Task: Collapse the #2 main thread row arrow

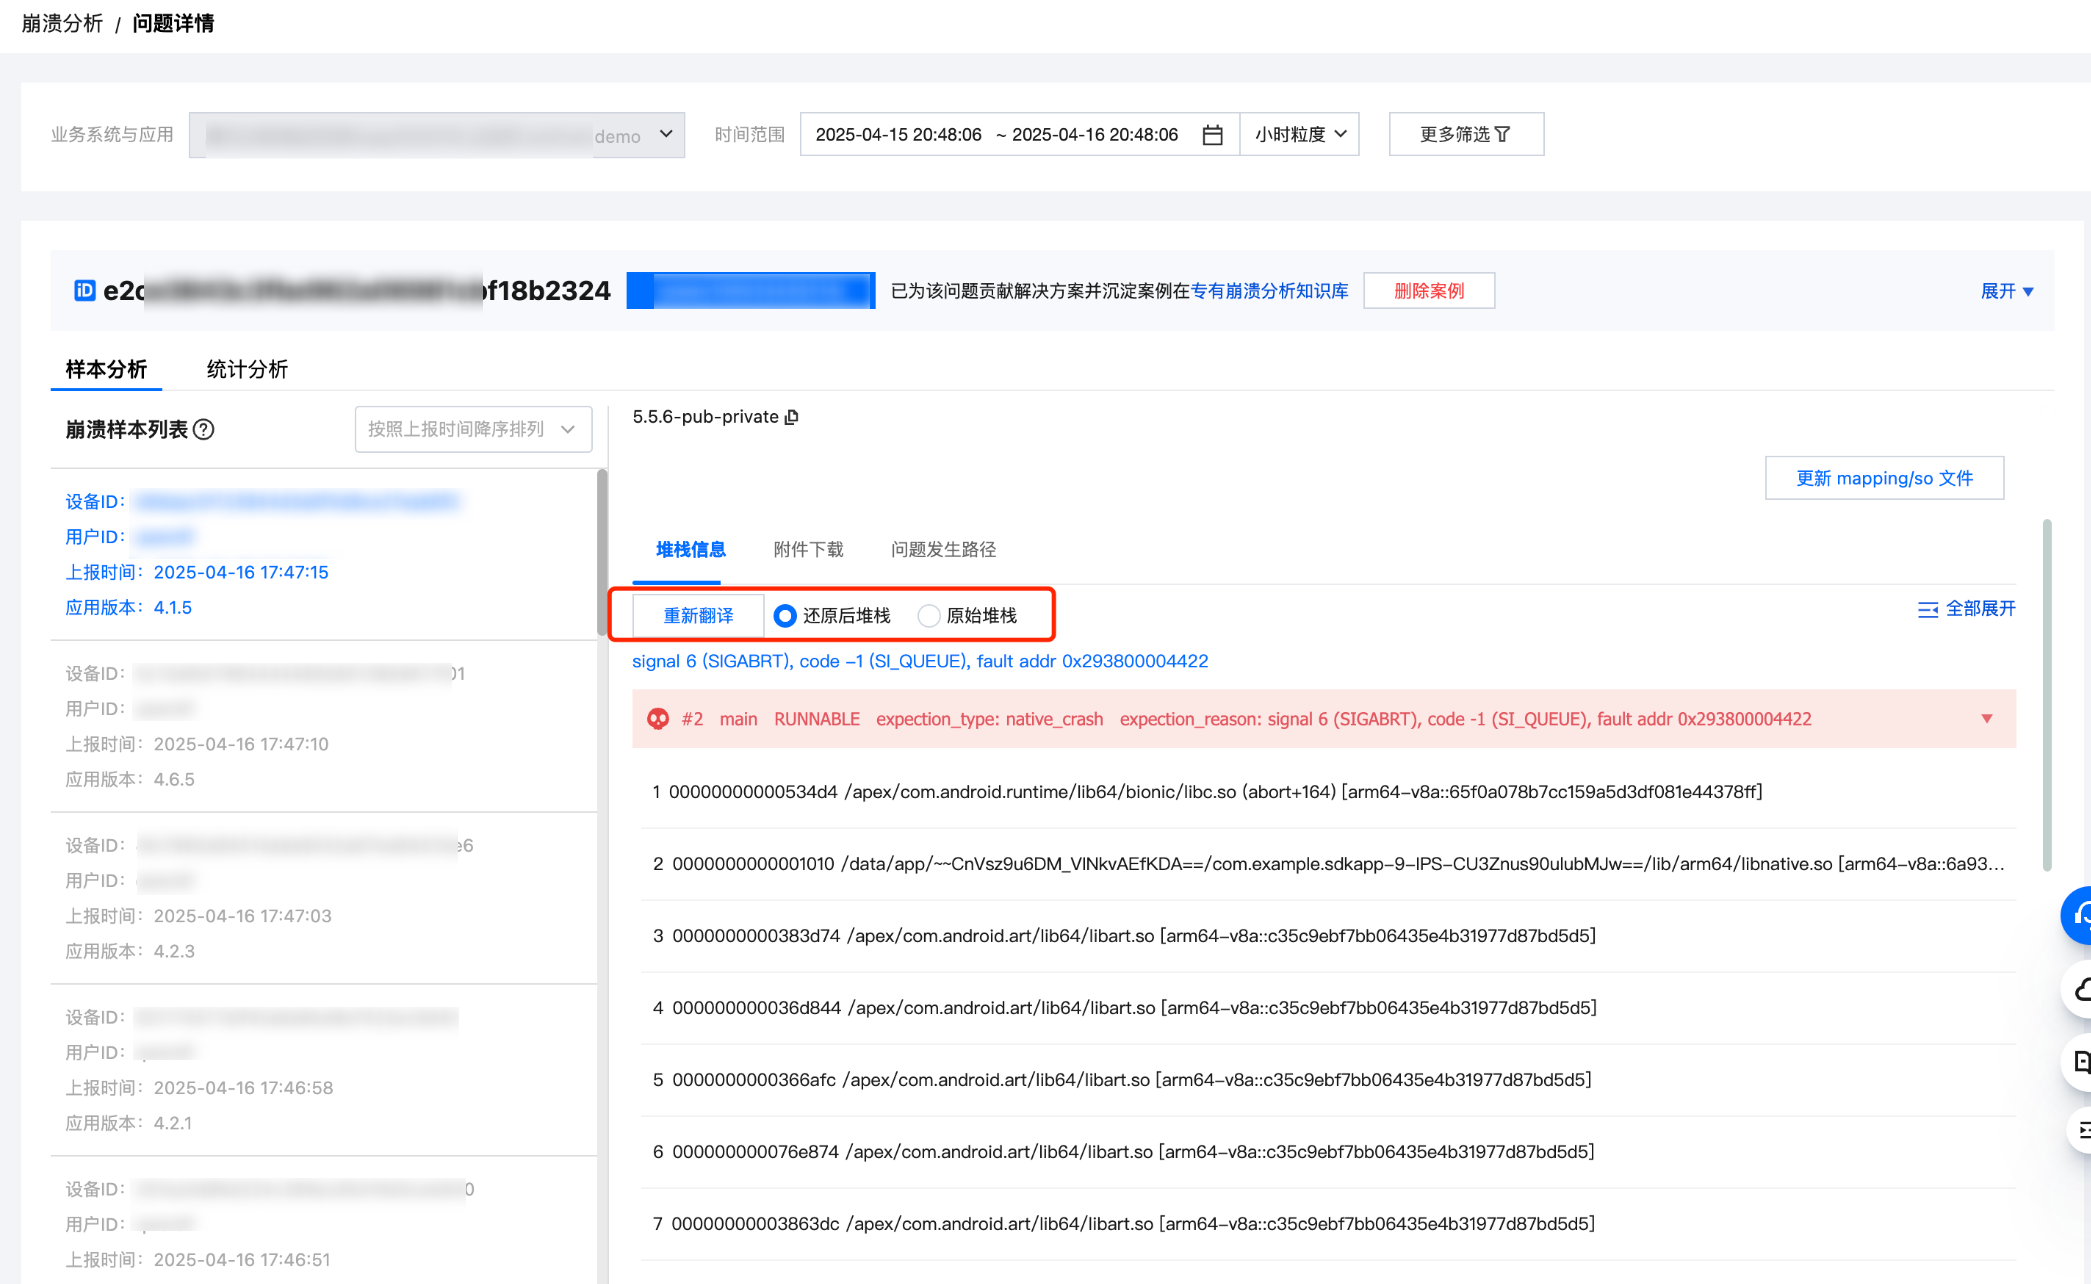Action: tap(1987, 719)
